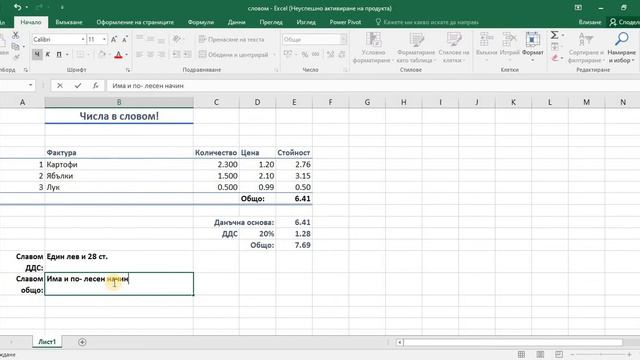Open Conditional Formatting (Условно форматиране)
This screenshot has height=360, width=640.
pyautogui.click(x=373, y=47)
